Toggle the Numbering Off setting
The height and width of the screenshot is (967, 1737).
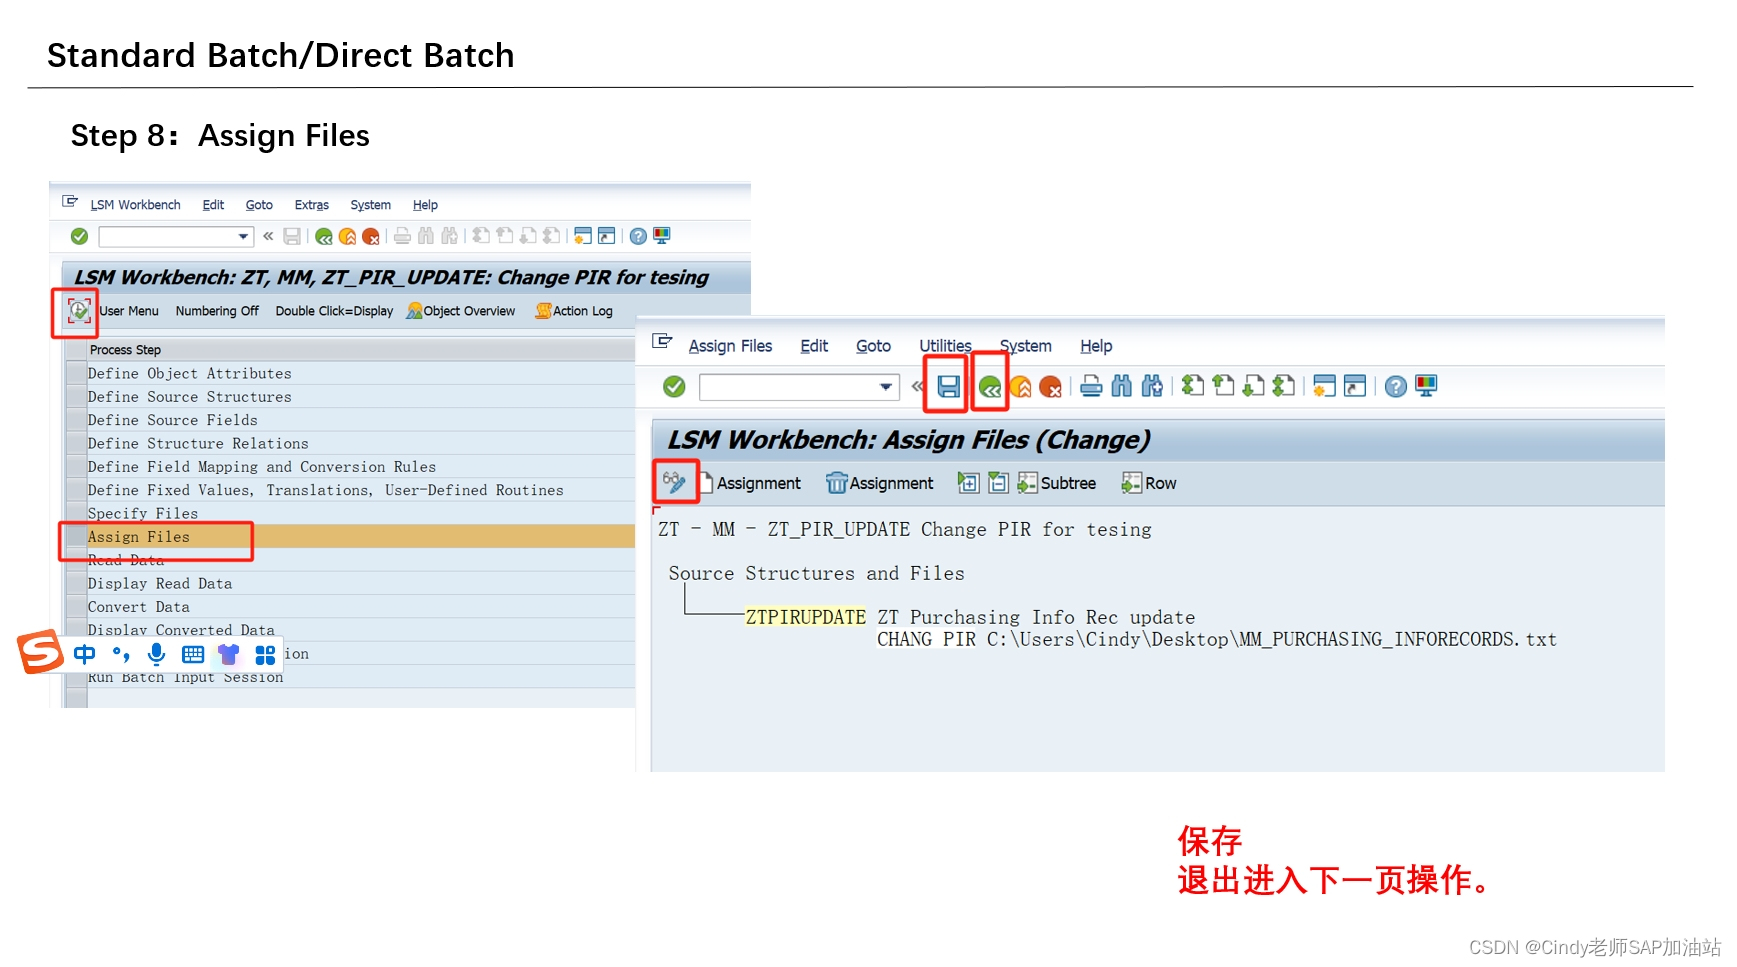[x=217, y=311]
